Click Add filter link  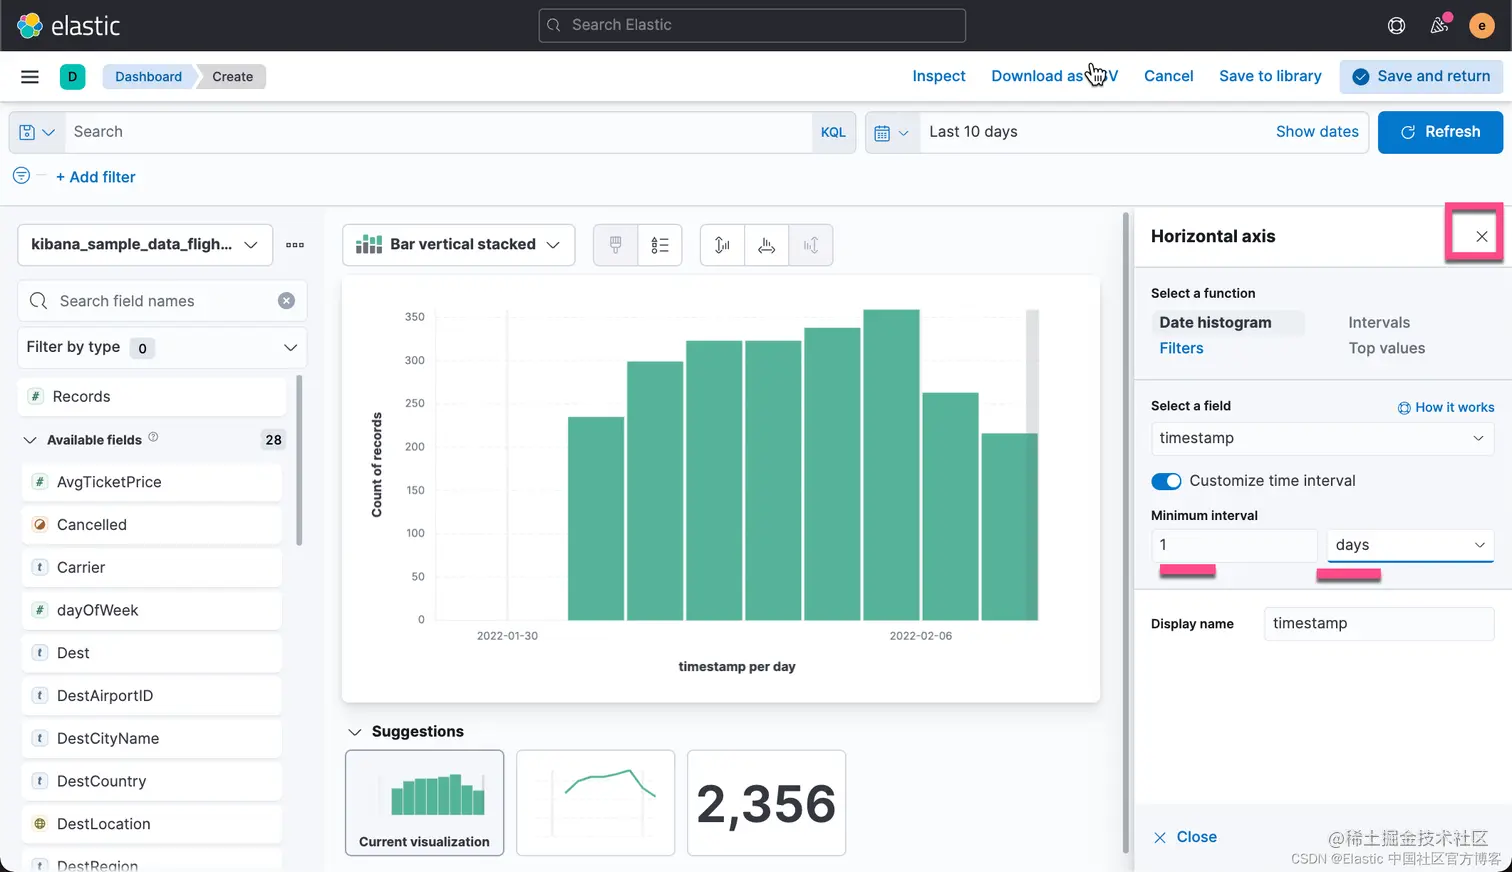pyautogui.click(x=95, y=177)
